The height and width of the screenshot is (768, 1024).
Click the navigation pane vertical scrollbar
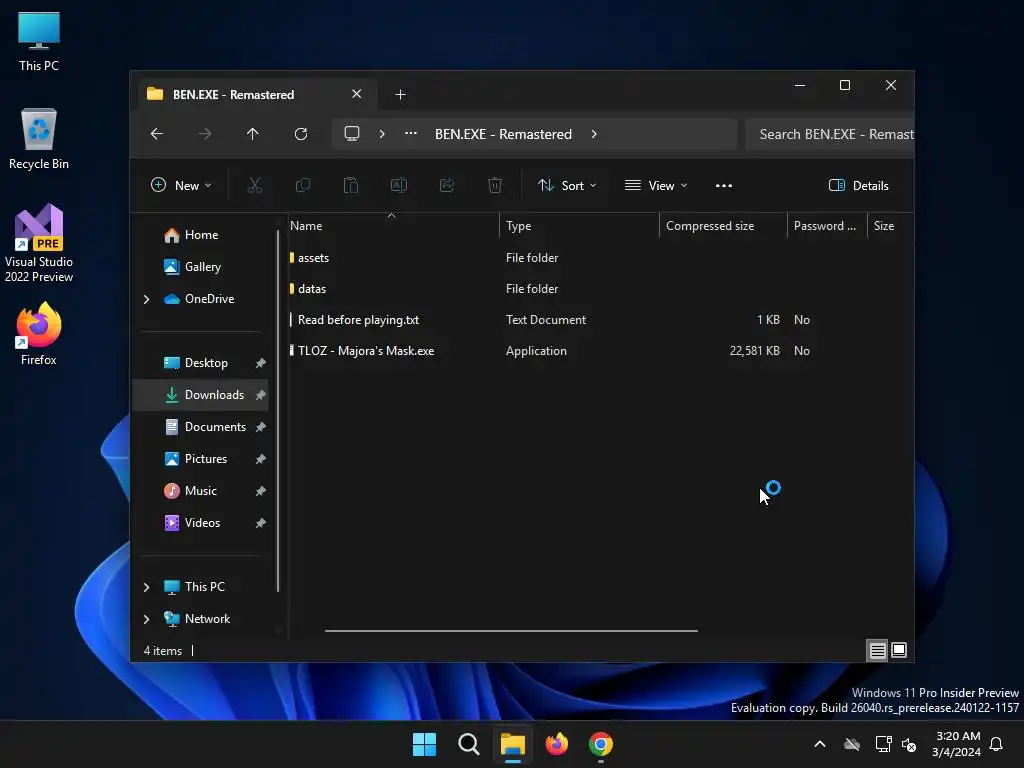(x=278, y=411)
